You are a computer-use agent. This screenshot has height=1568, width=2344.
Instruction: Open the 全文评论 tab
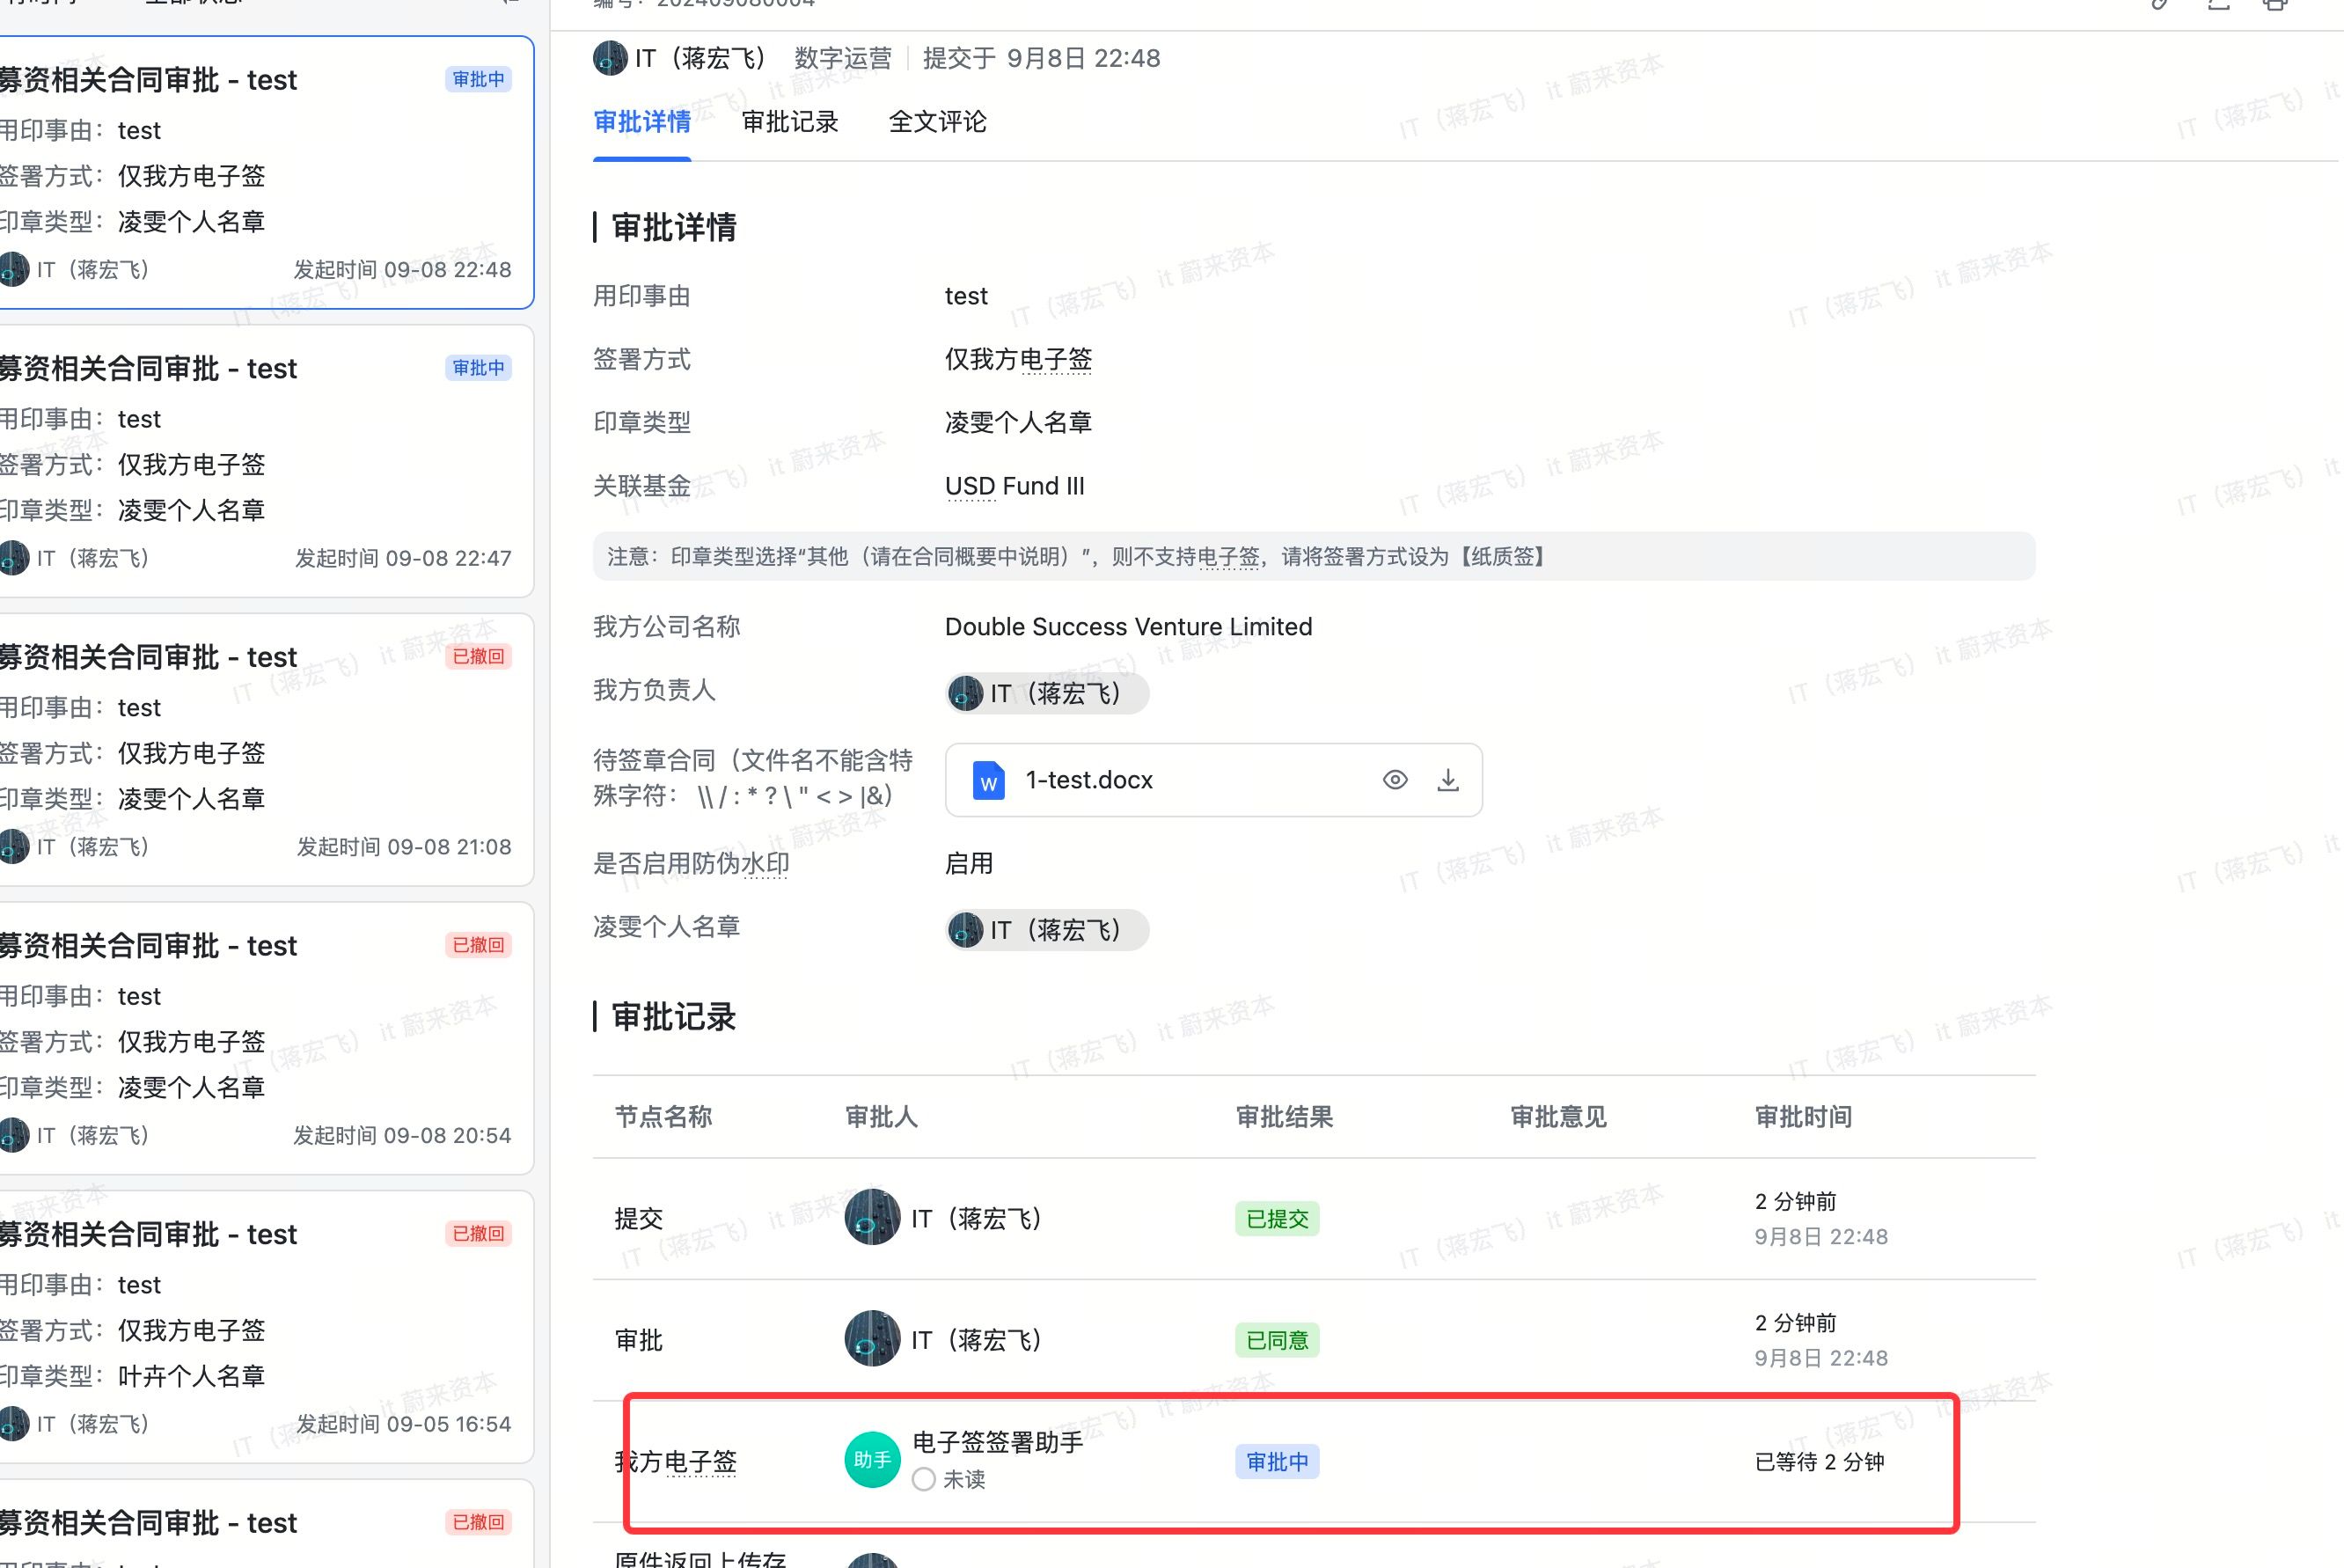pos(937,122)
